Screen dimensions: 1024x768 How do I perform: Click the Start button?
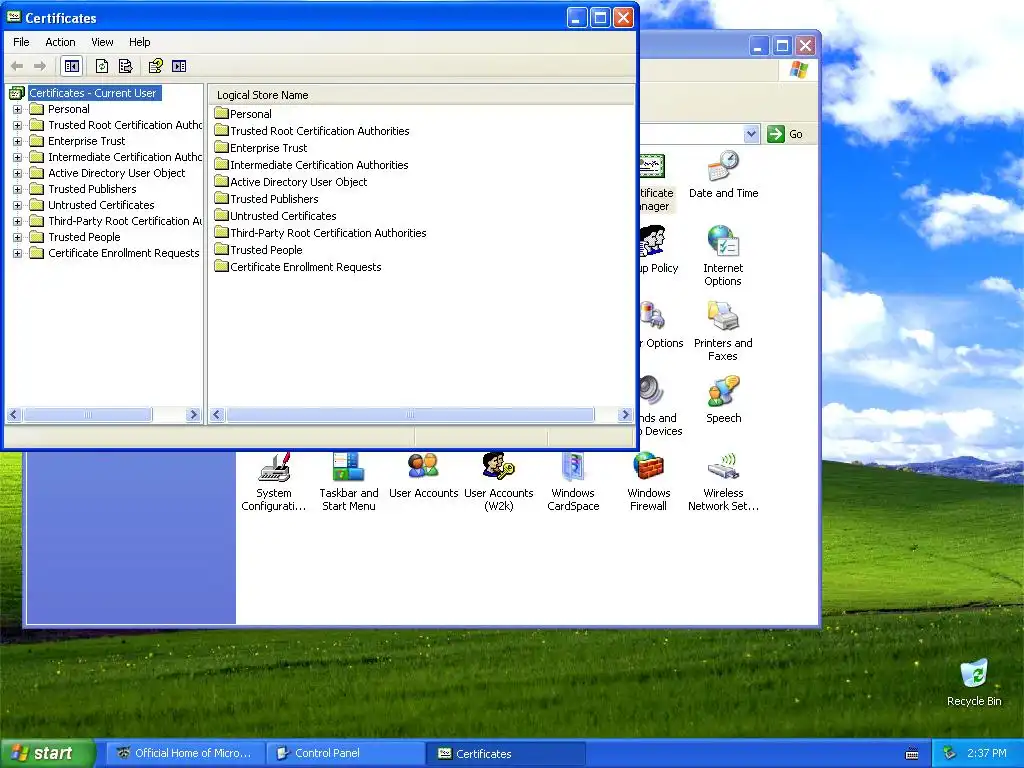[x=47, y=753]
